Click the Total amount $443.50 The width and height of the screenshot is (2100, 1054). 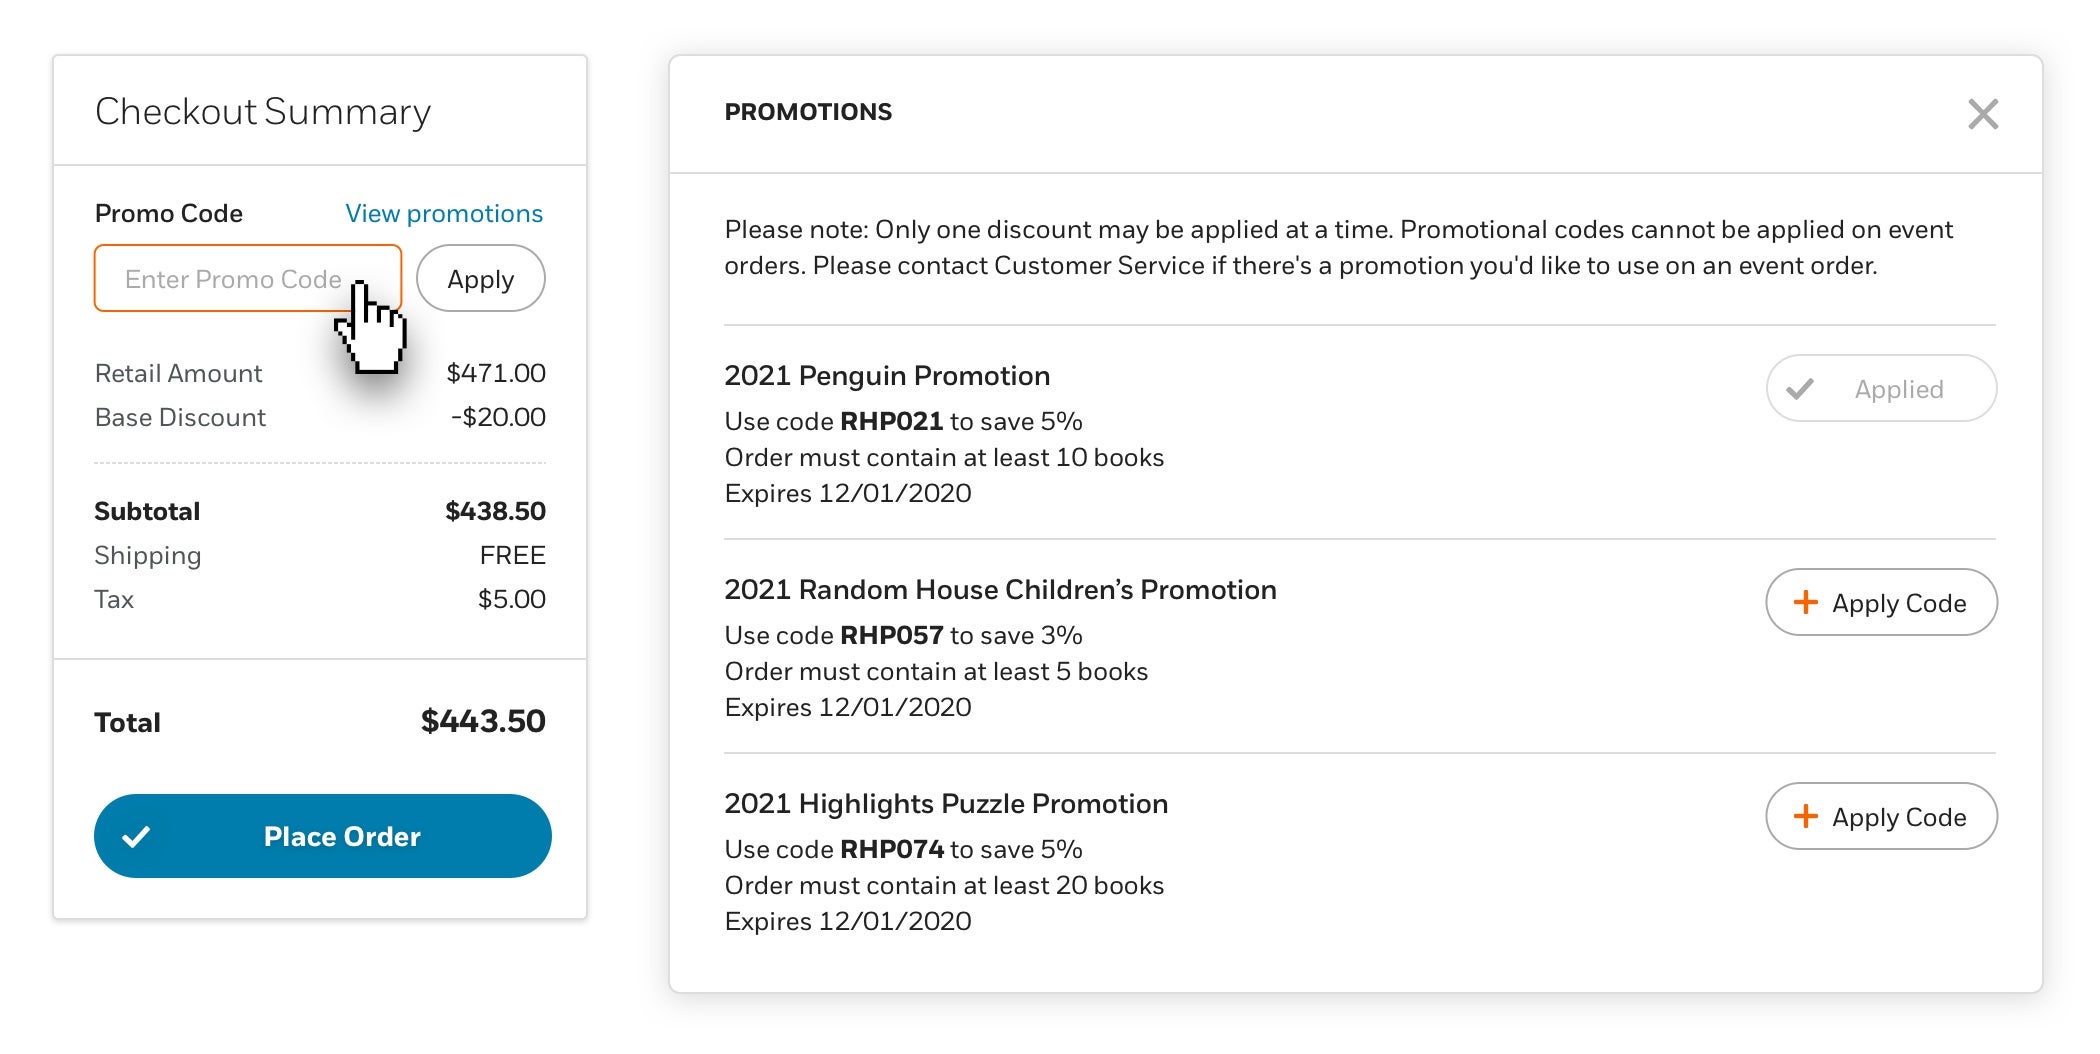pos(483,721)
